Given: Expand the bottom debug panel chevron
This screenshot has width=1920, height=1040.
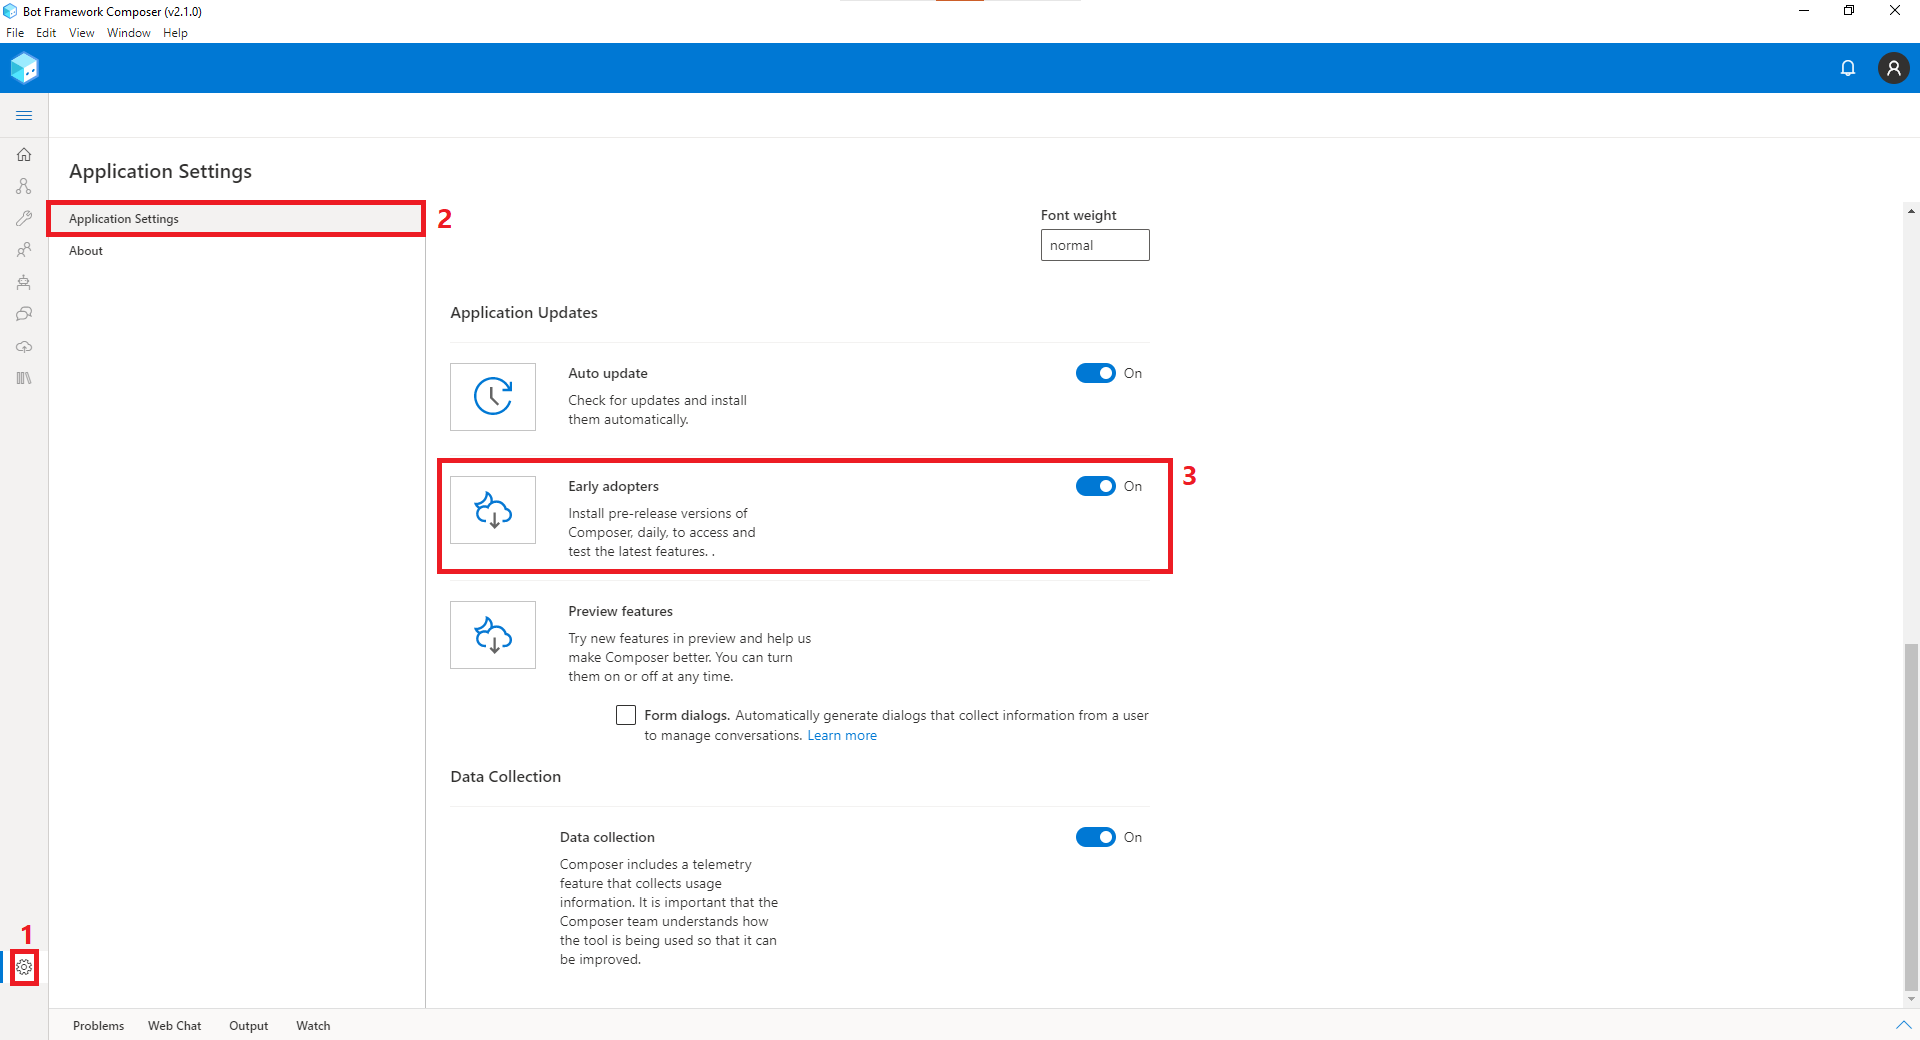Looking at the screenshot, I should point(1903,1025).
